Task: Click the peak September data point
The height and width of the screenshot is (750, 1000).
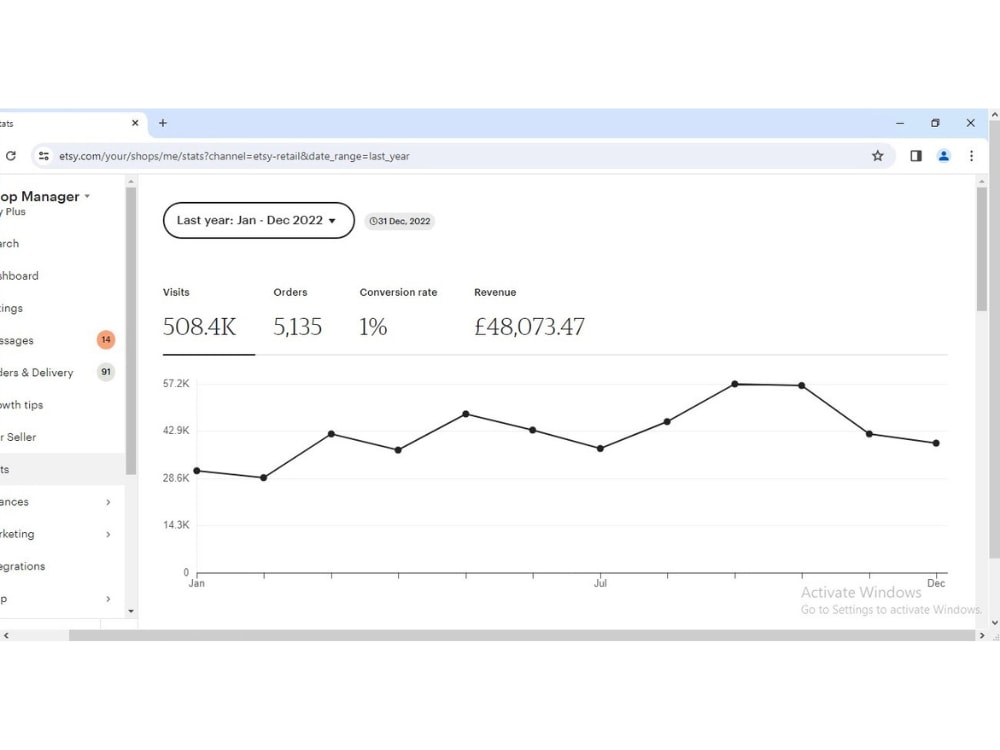Action: point(735,384)
